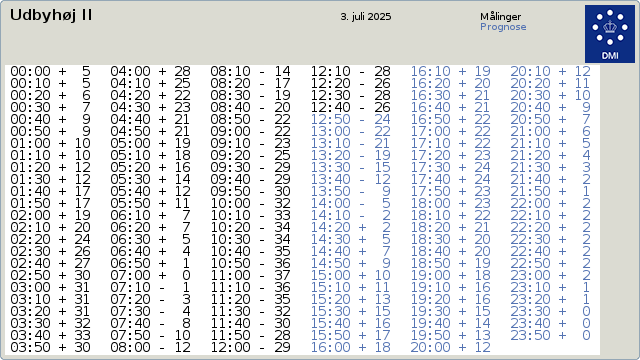Click the 08:10 - 14 measurement row

click(x=250, y=71)
